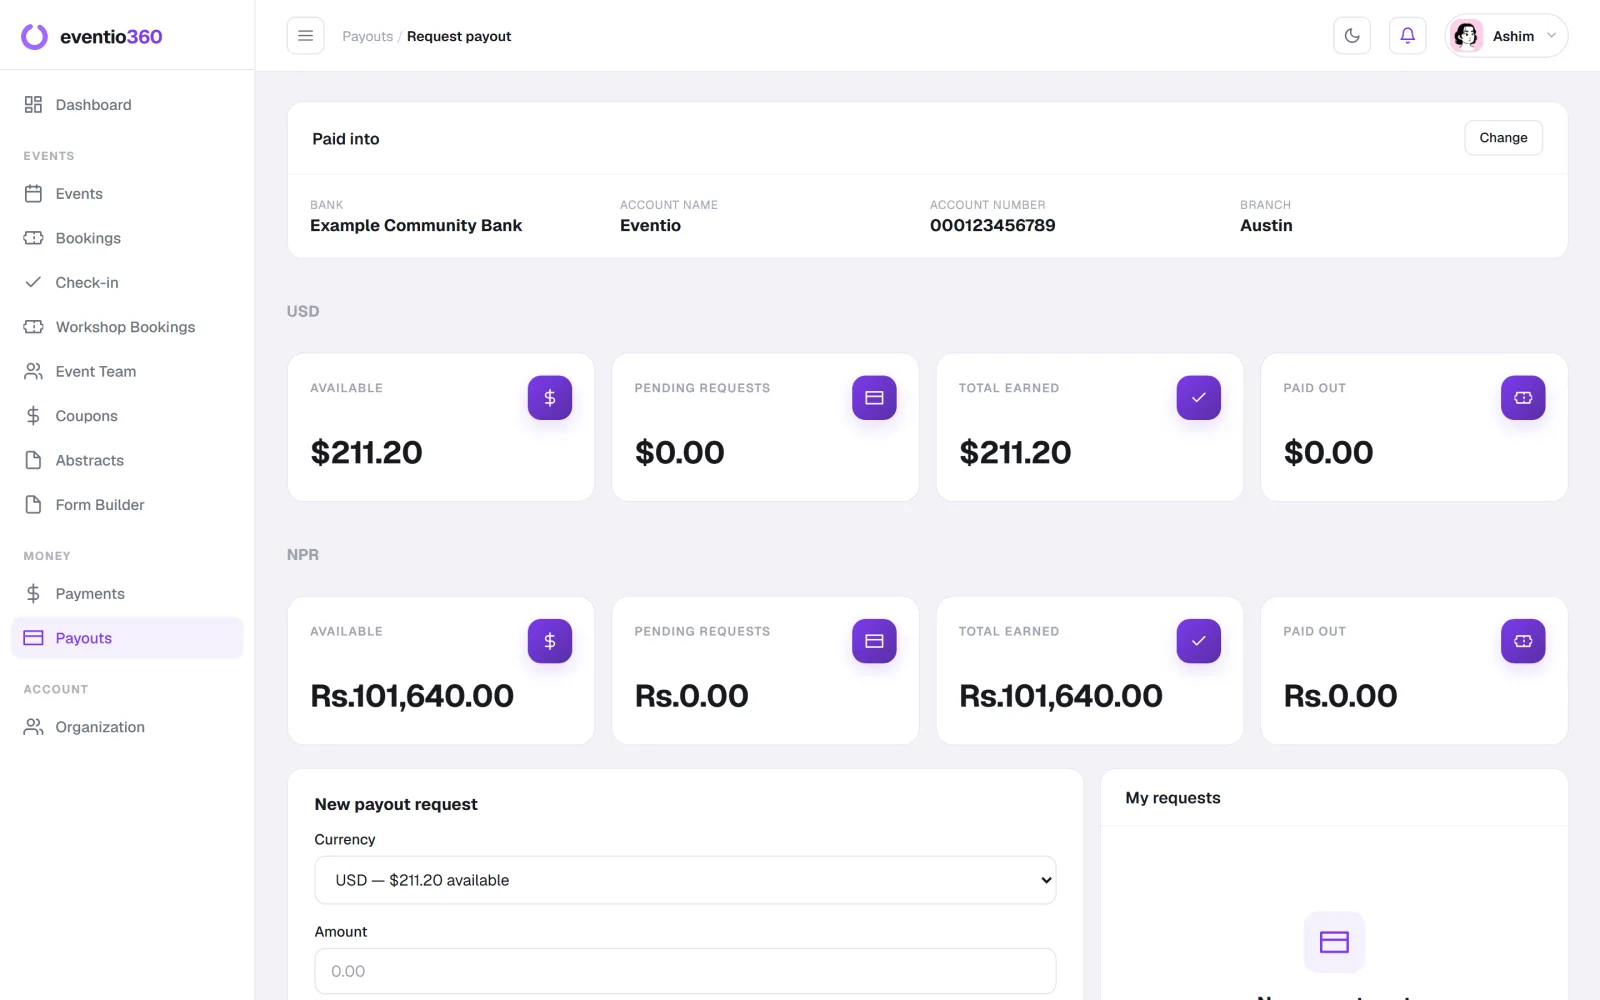This screenshot has width=1600, height=1000.
Task: Click card icon on NPR Pending Requests
Action: (874, 641)
